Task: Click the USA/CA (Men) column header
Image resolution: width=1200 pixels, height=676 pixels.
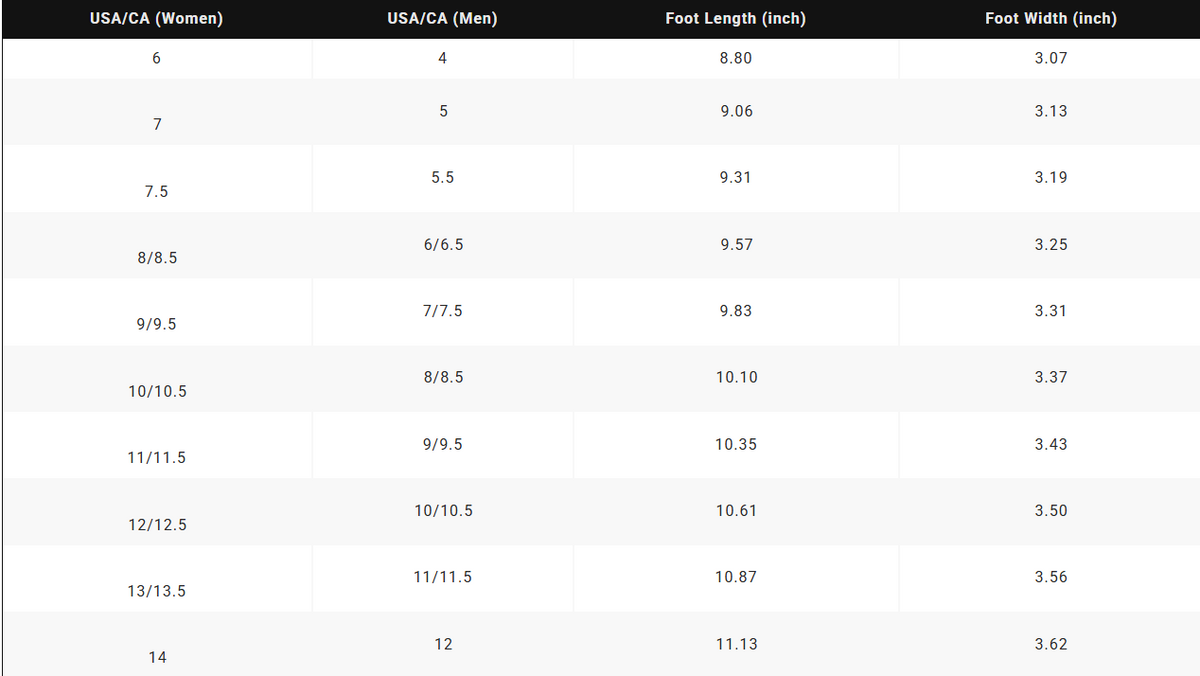Action: point(442,19)
